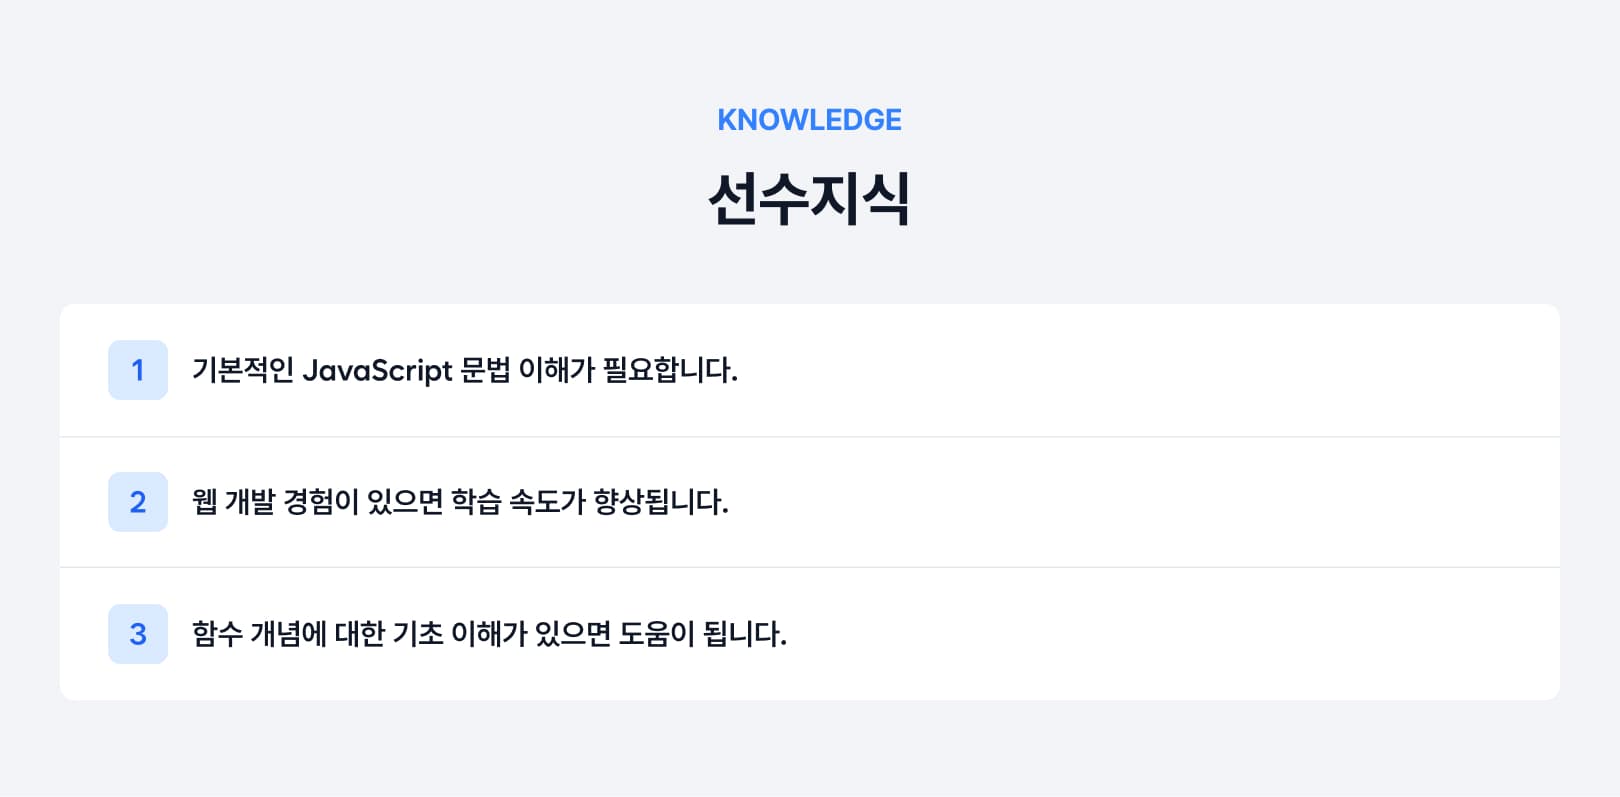The height and width of the screenshot is (797, 1620).
Task: Click 기초 in the third list item
Action: pos(418,634)
